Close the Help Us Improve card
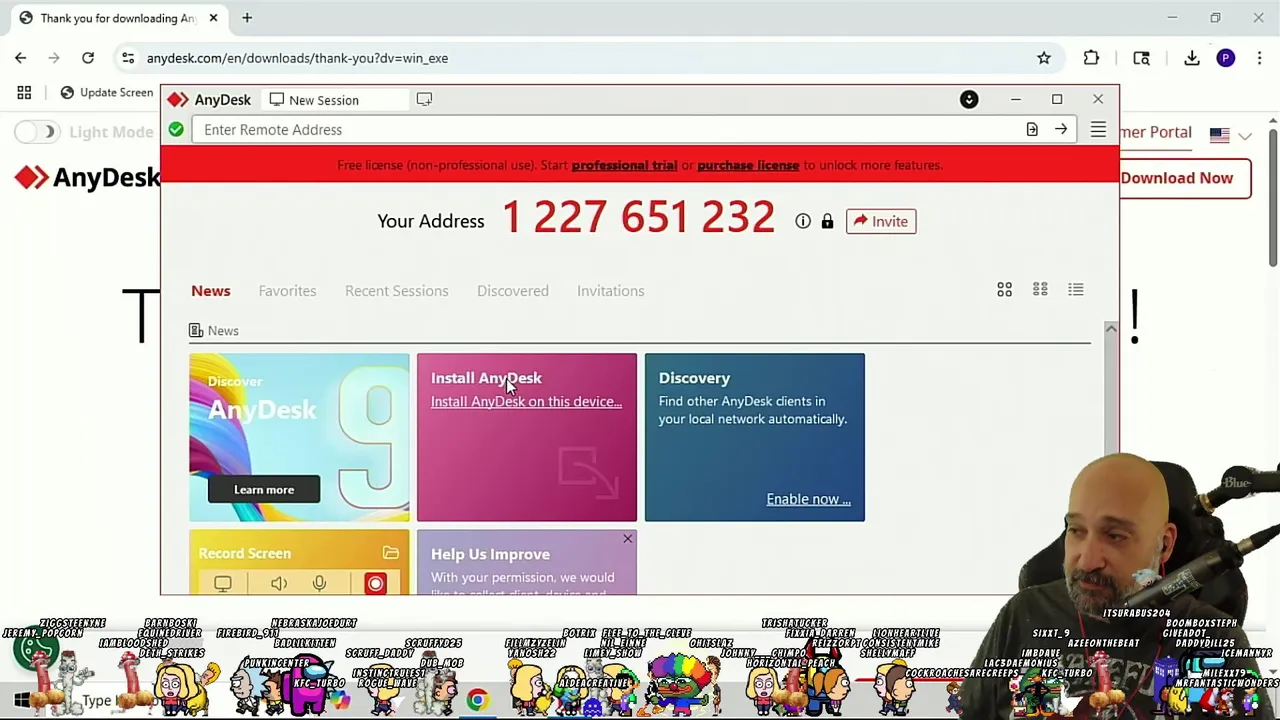This screenshot has height=720, width=1280. 627,540
